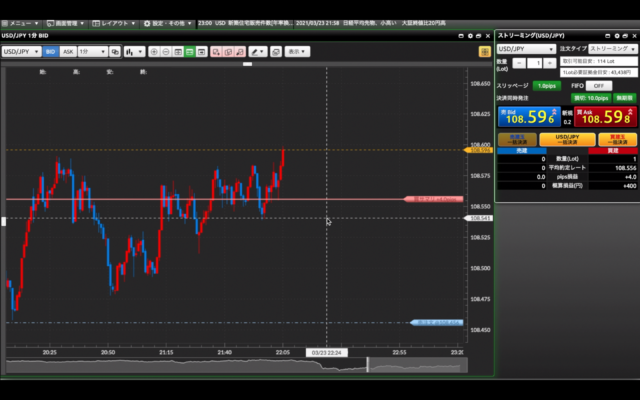The image size is (640, 400).
Task: Open the メニュー menu
Action: (20, 23)
